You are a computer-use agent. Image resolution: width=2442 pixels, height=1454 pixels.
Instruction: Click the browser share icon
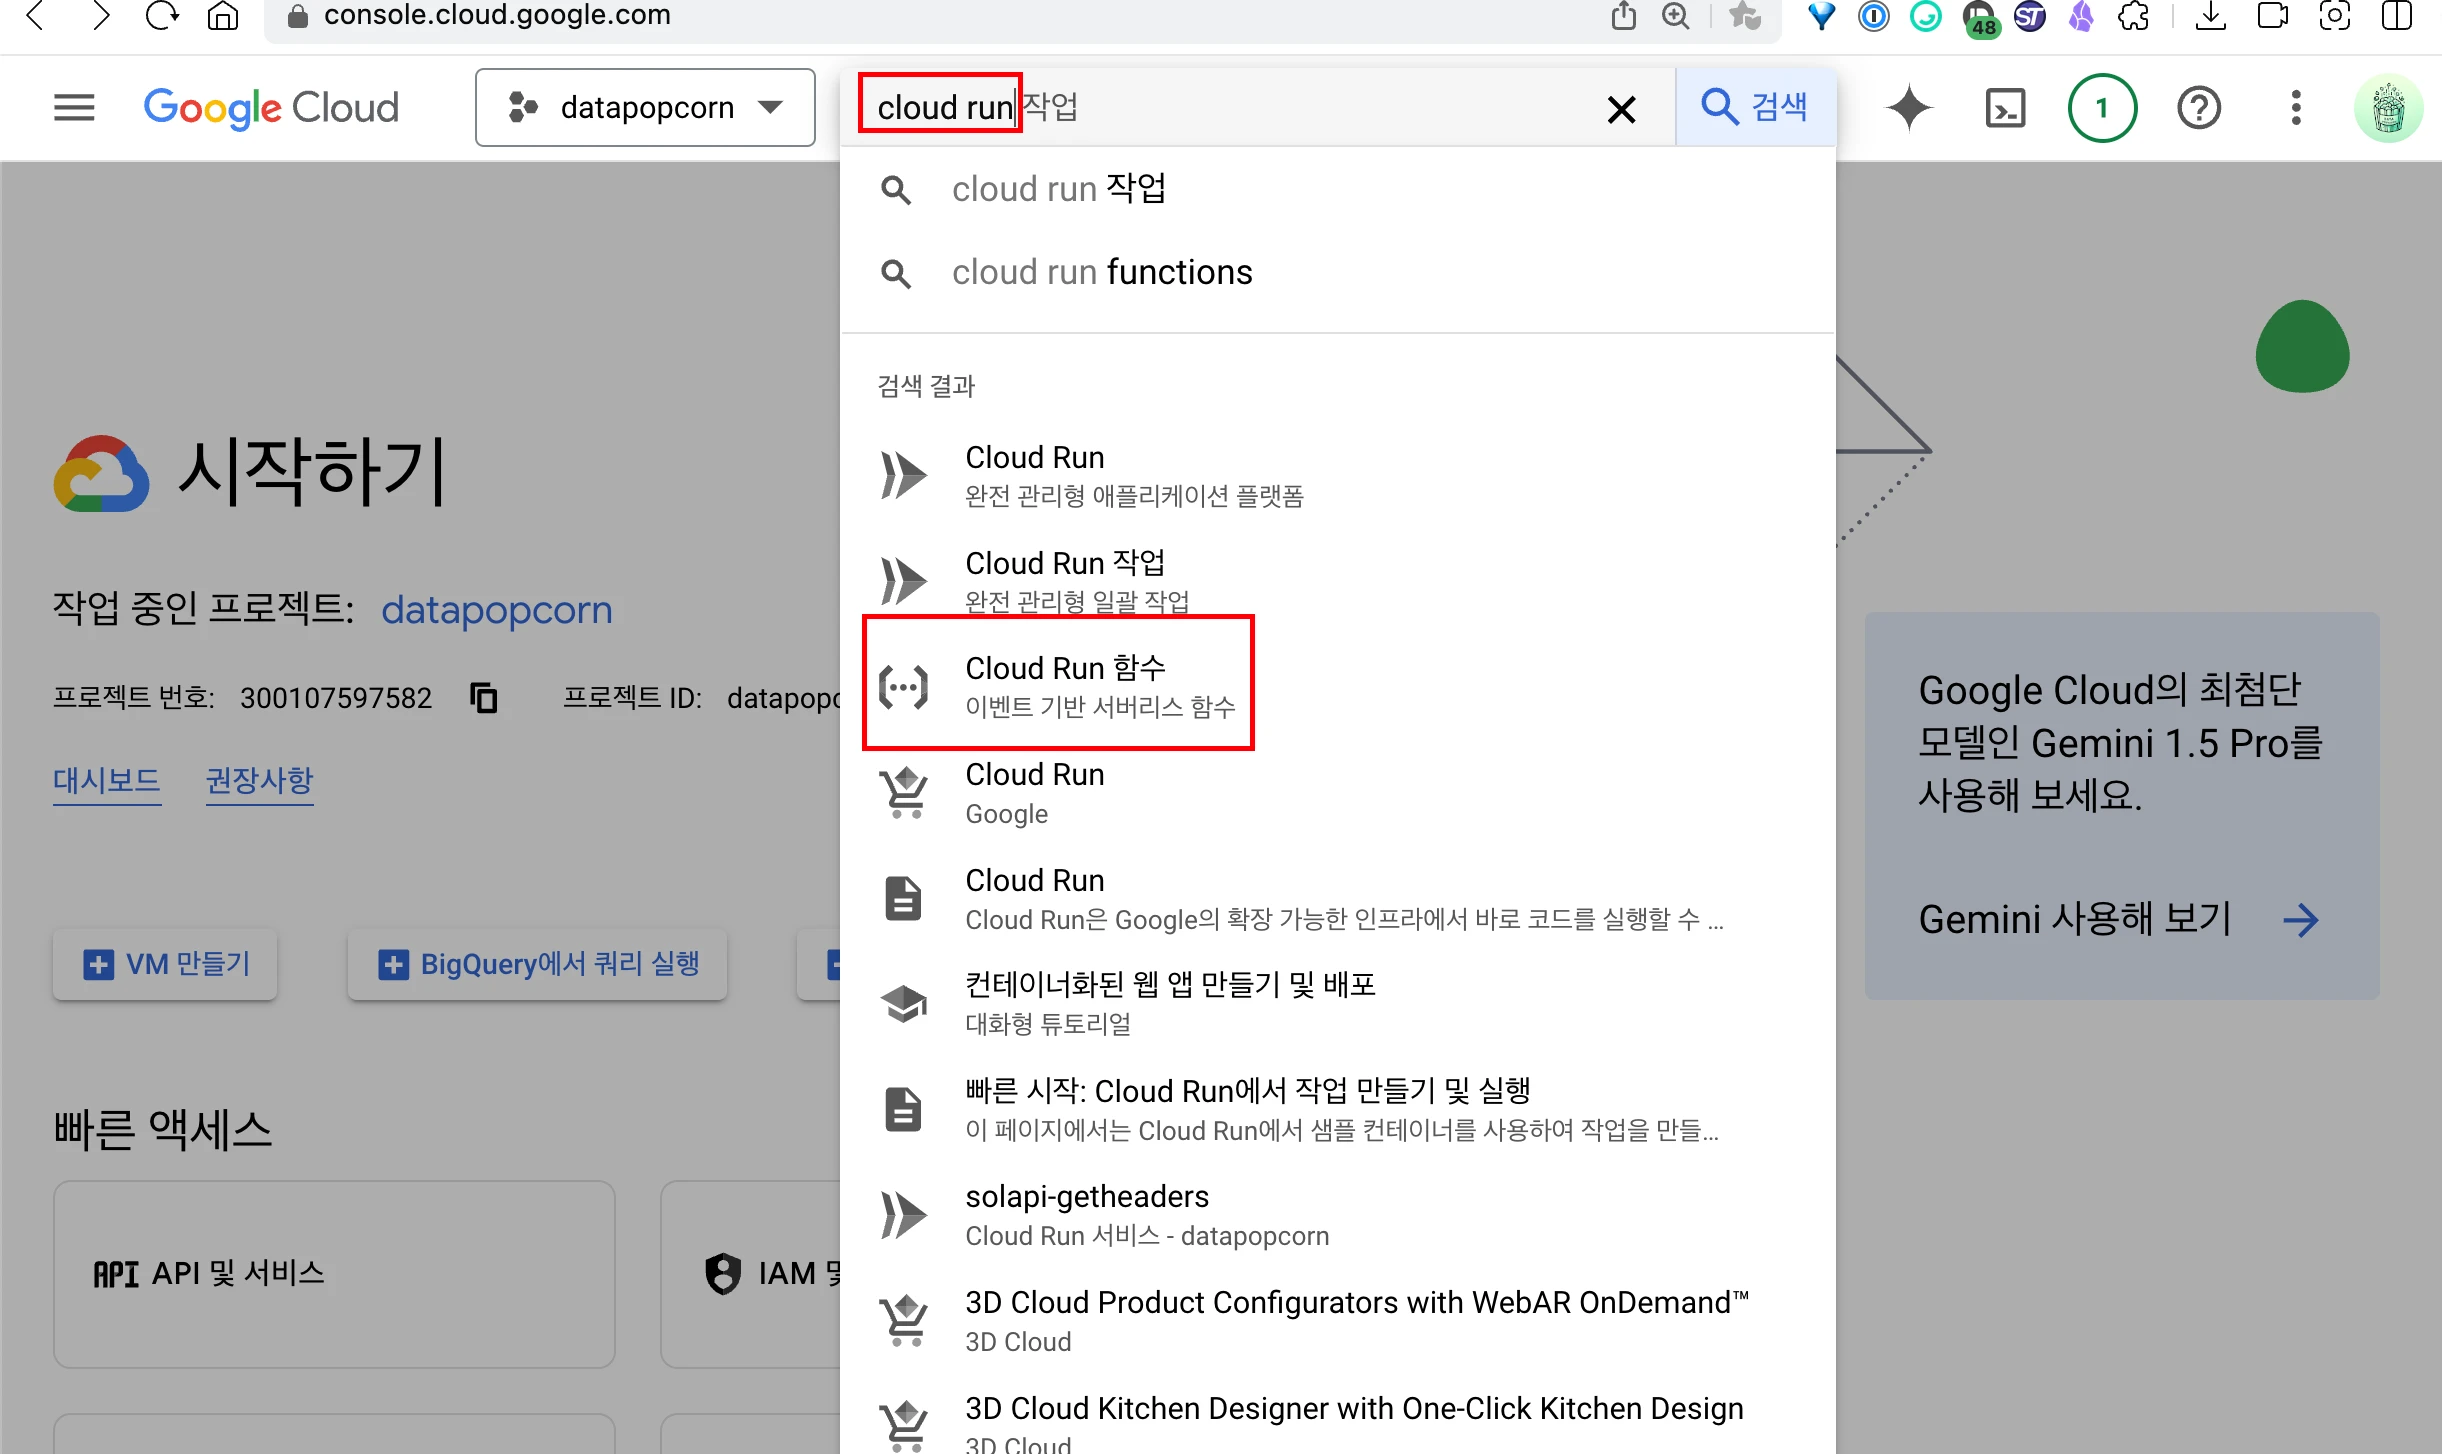point(1624,15)
